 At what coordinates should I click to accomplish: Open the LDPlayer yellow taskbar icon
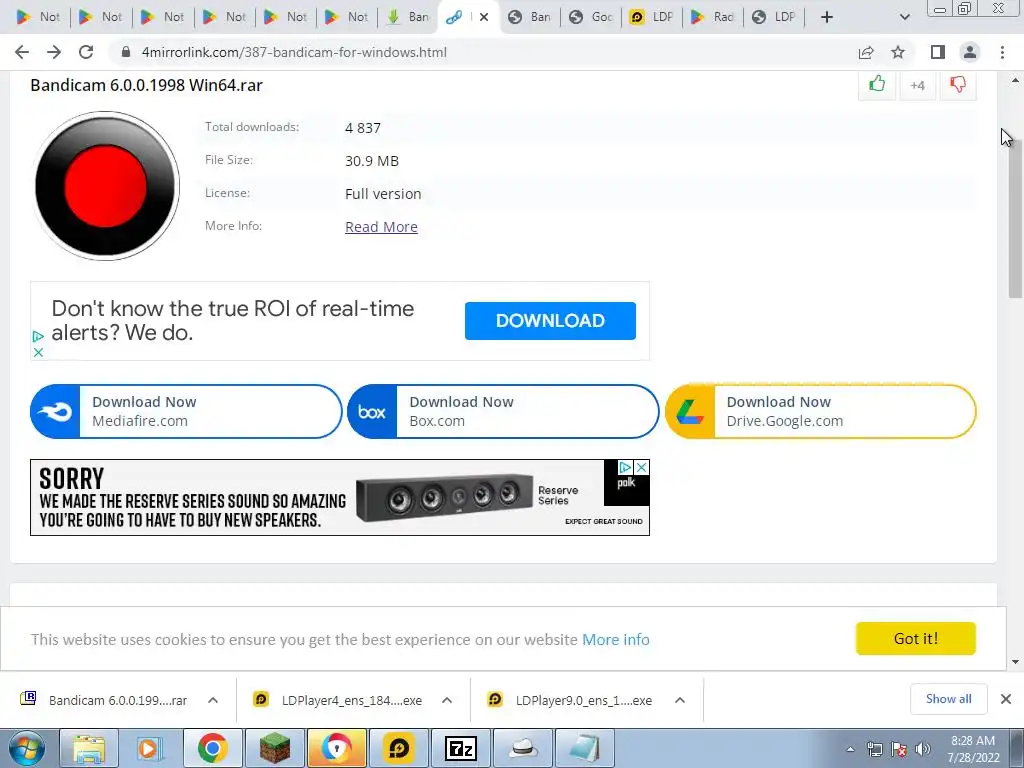(x=399, y=748)
